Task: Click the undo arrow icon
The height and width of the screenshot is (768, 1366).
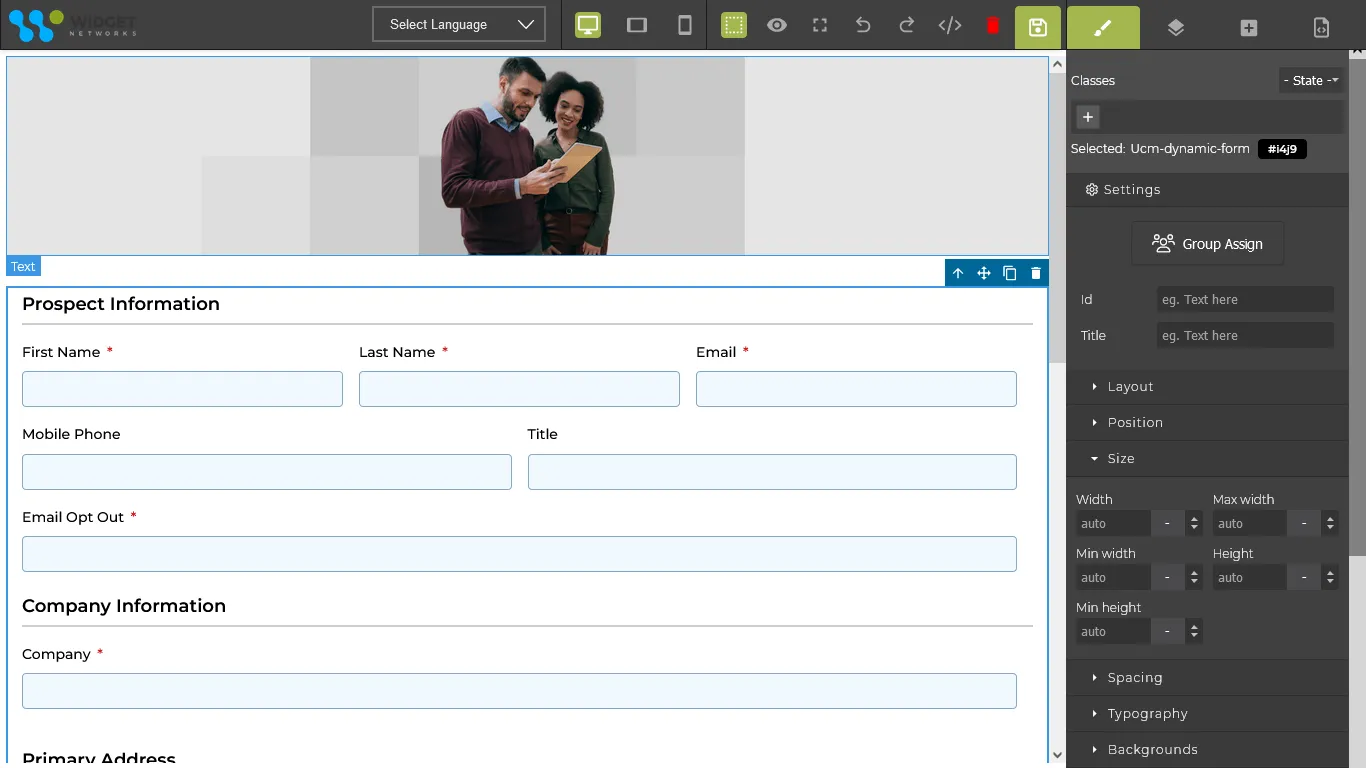Action: [x=863, y=26]
